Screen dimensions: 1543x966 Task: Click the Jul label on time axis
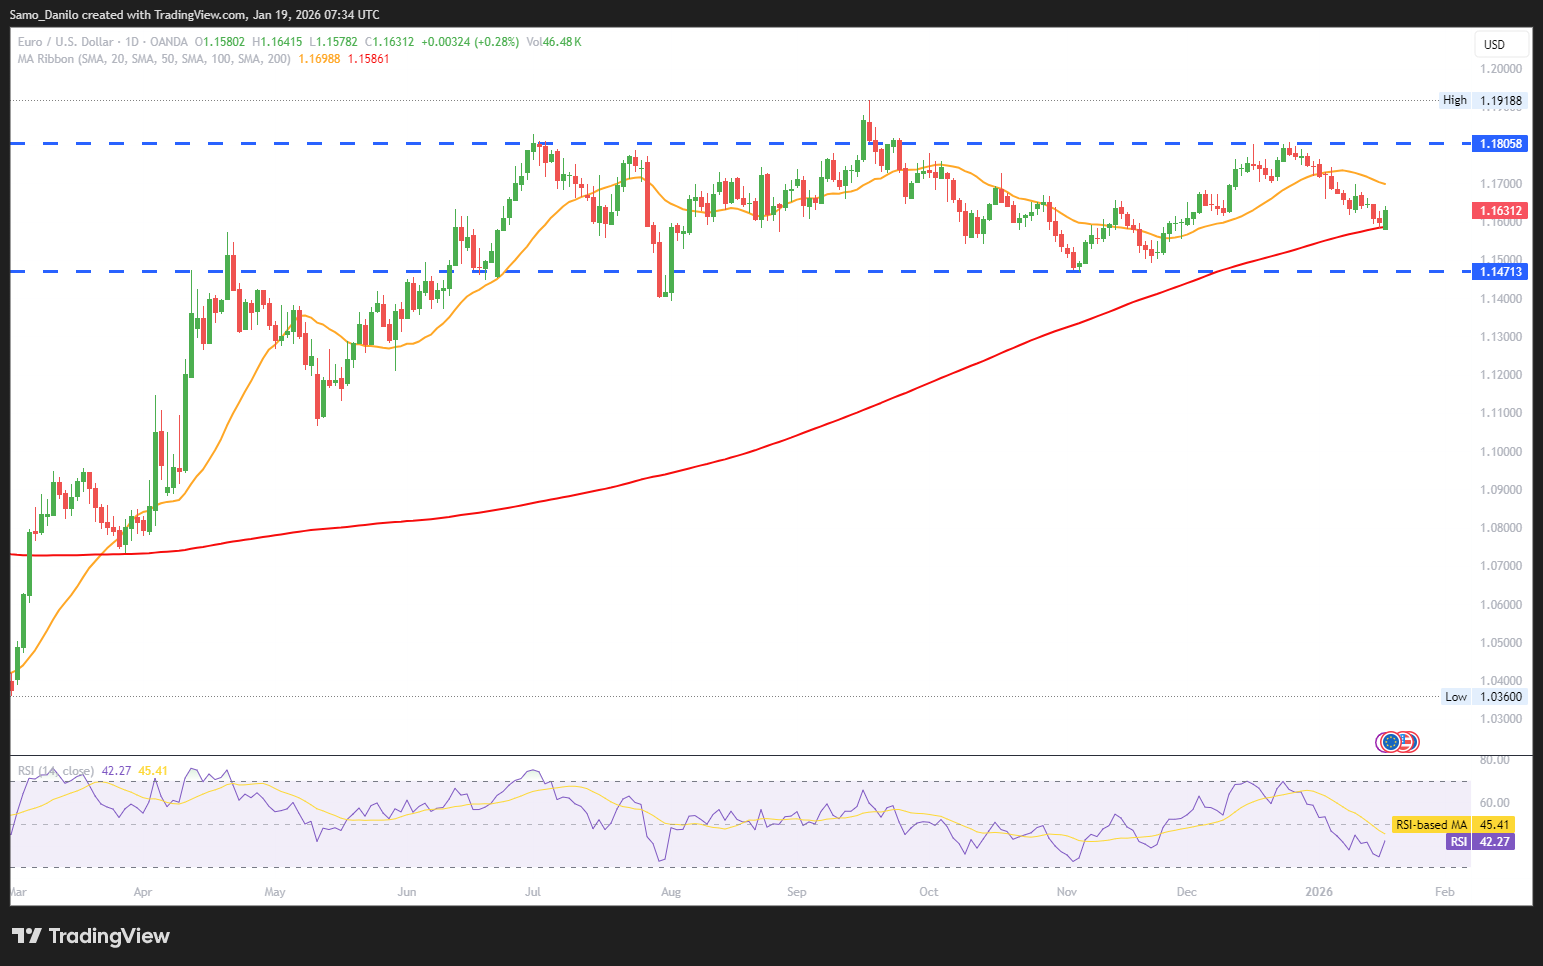click(x=533, y=891)
